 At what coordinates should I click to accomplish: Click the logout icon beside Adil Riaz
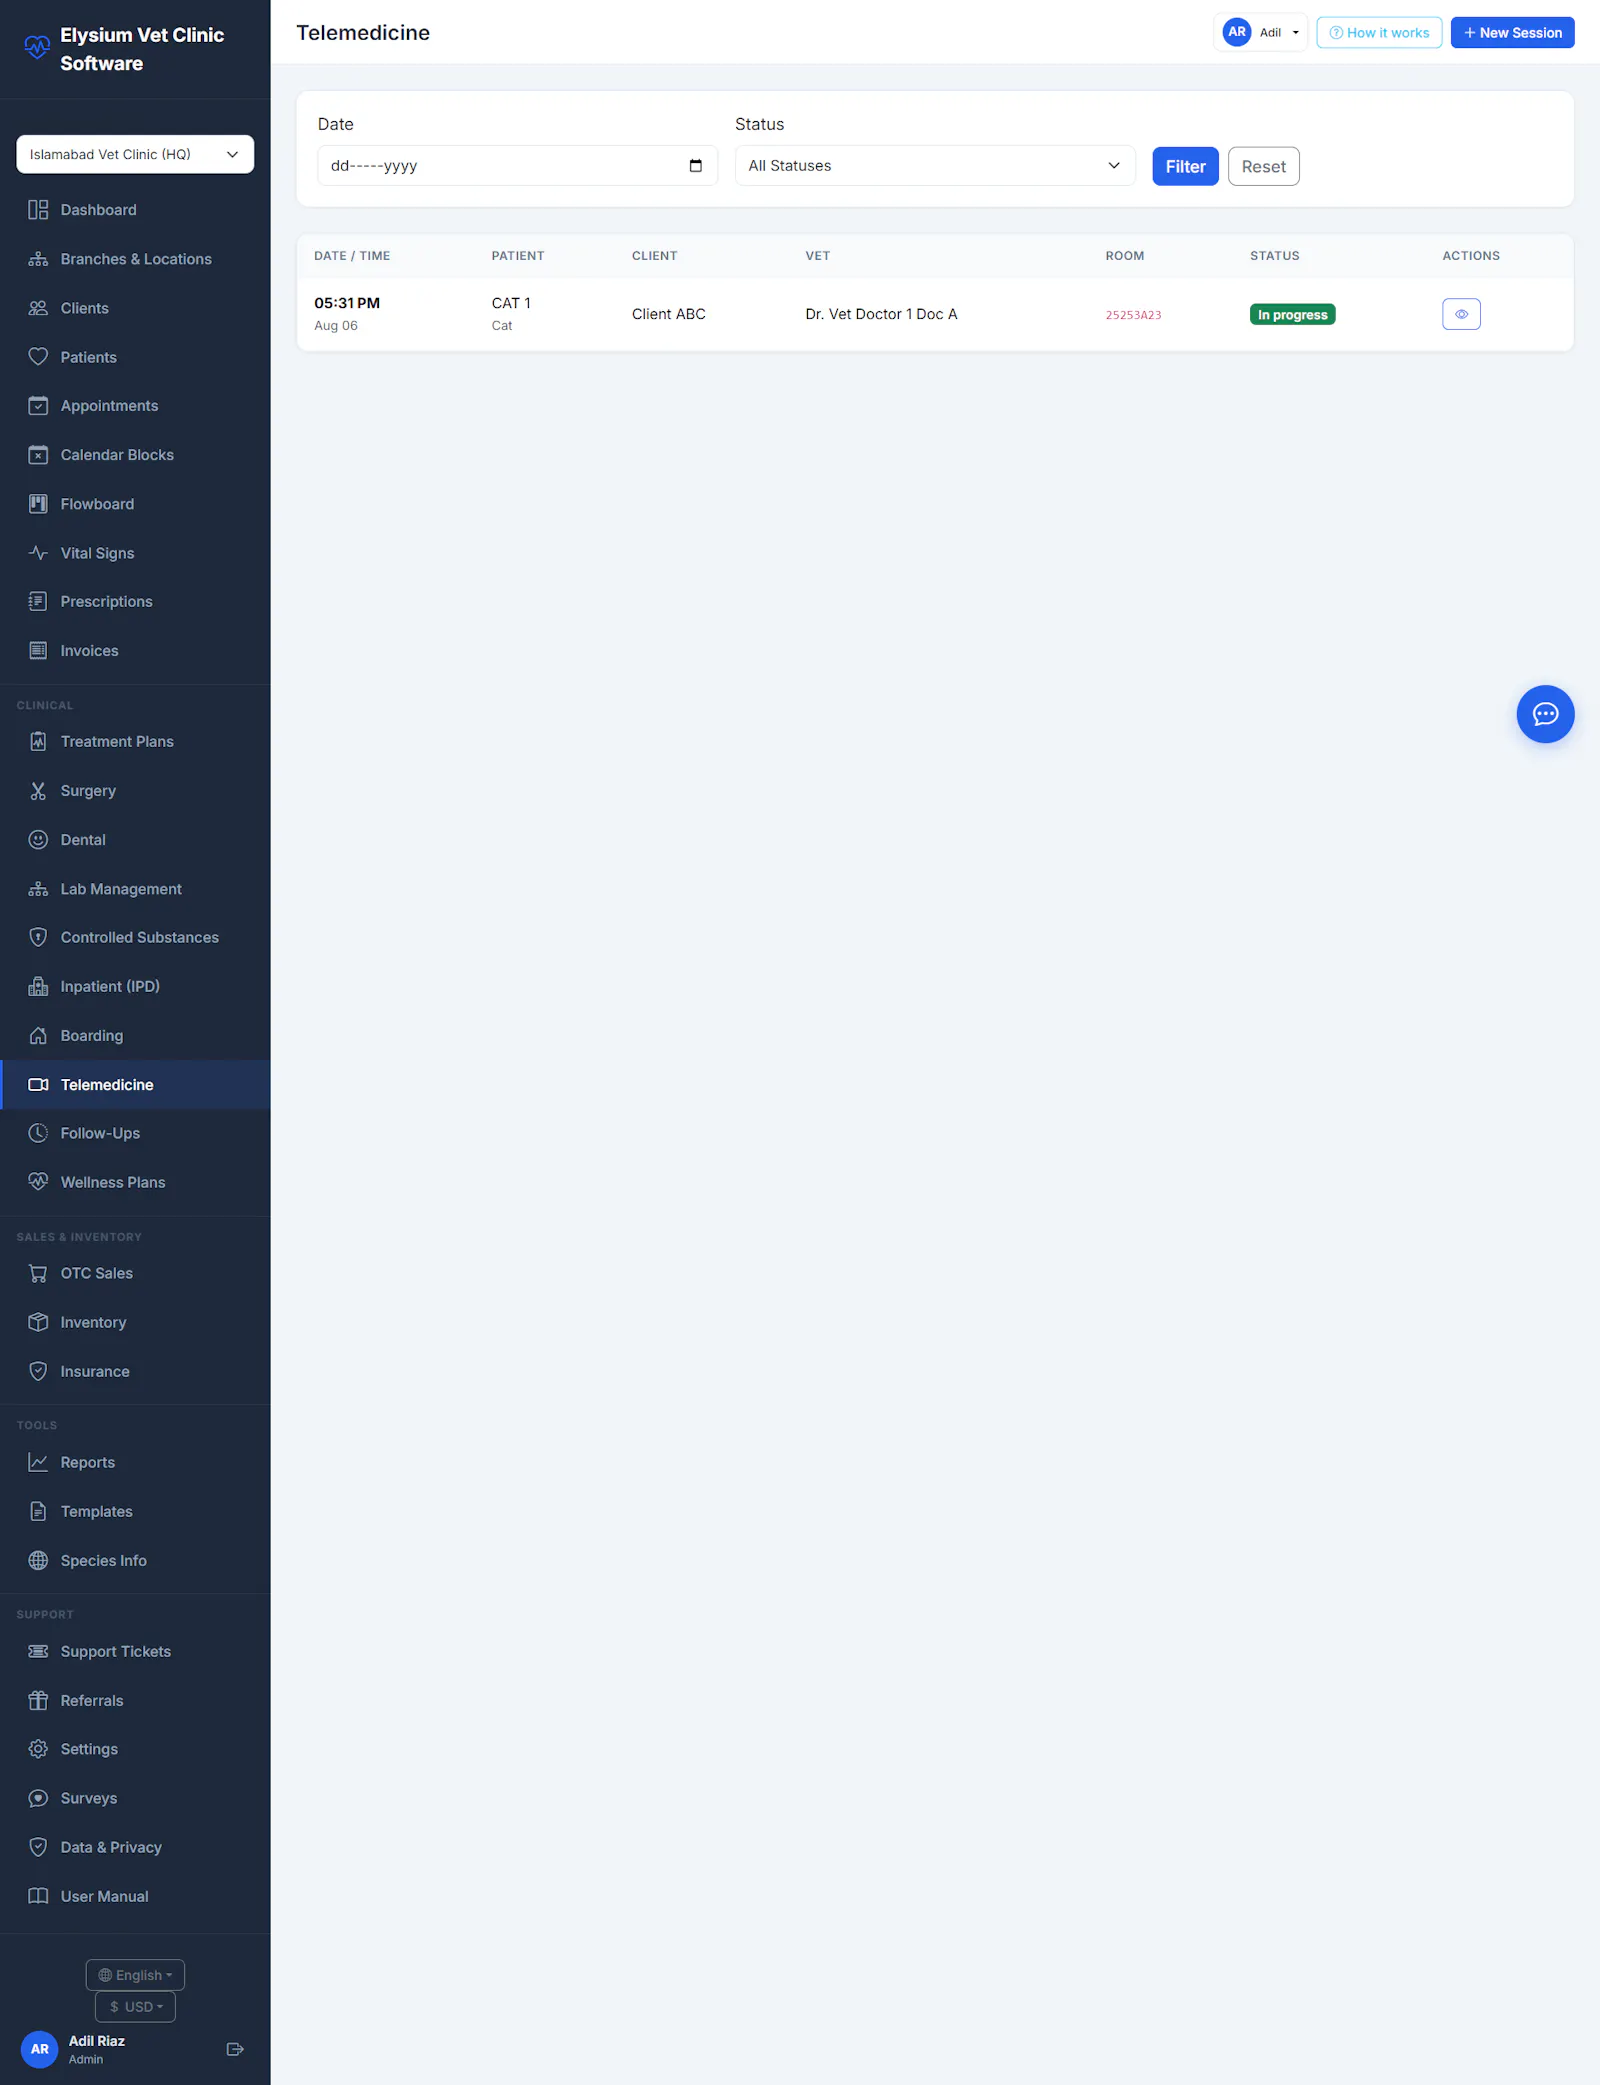pyautogui.click(x=235, y=2050)
